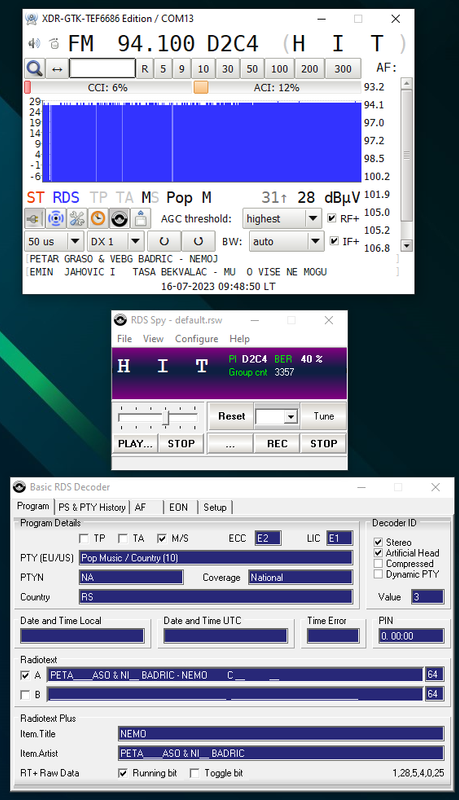The image size is (459, 800).
Task: Click the XDR-GTK title bar app icon
Action: [32, 19]
